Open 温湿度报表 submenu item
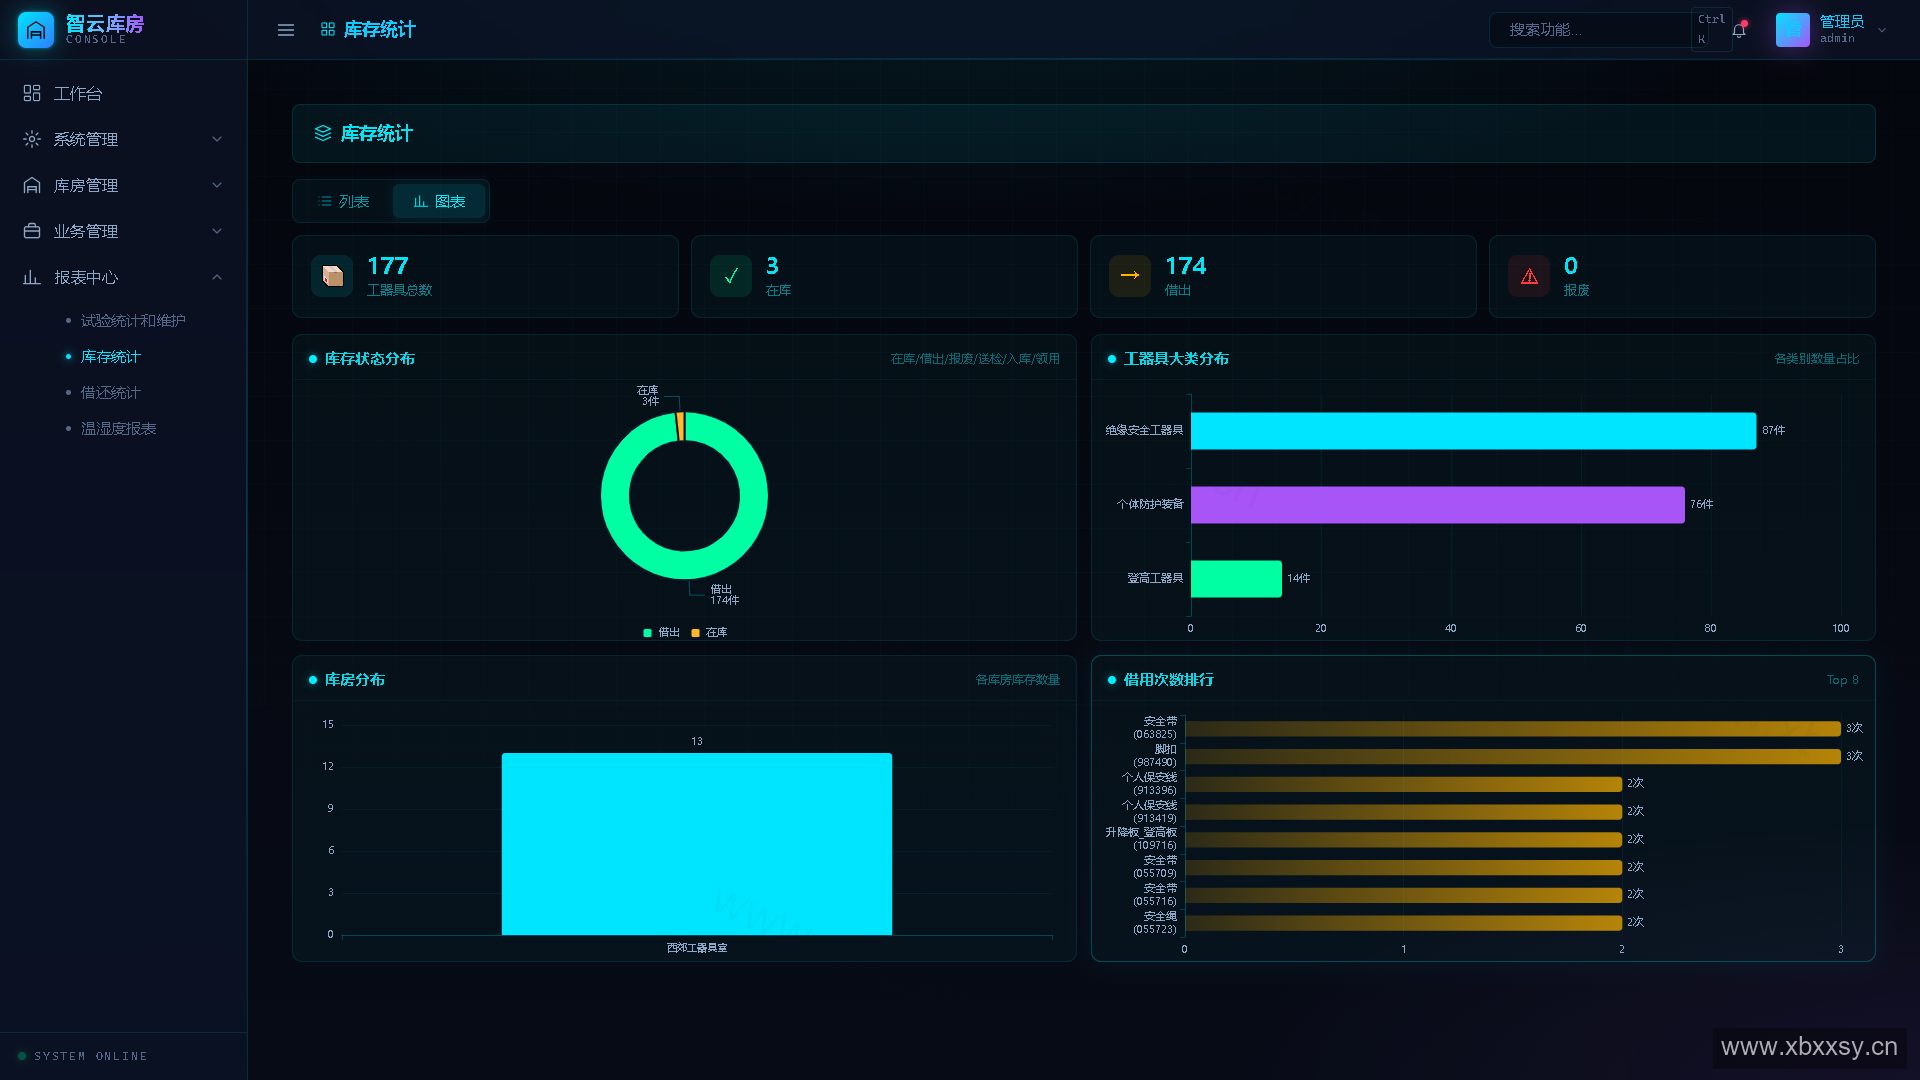 click(118, 428)
